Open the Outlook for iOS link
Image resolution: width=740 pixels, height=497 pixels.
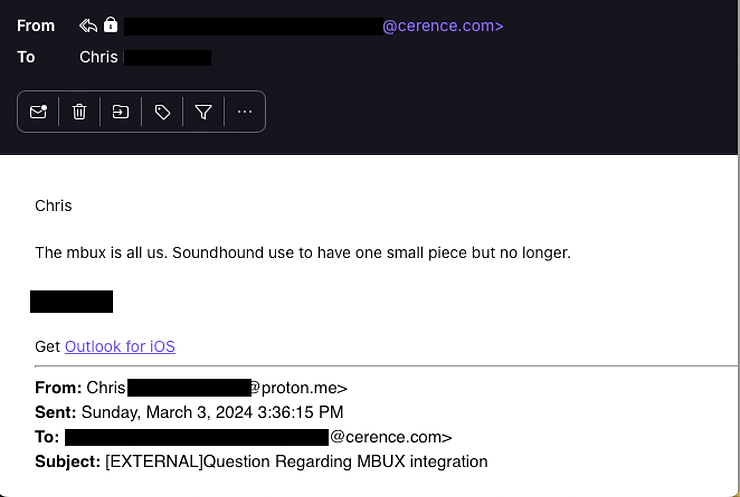click(x=120, y=347)
